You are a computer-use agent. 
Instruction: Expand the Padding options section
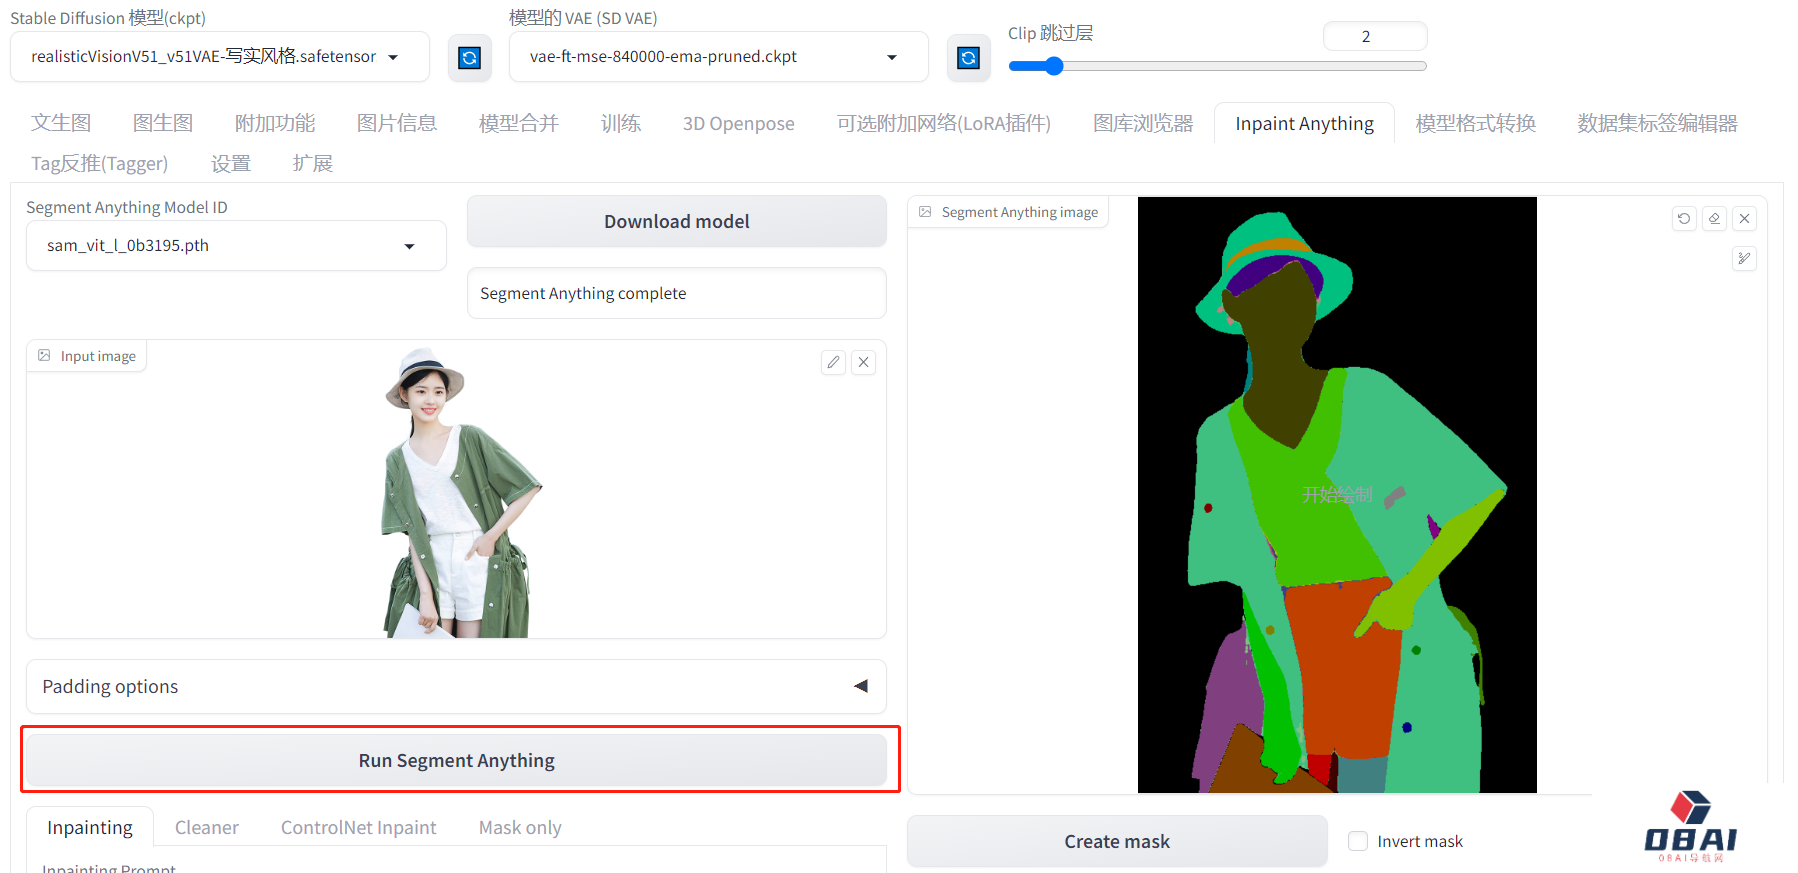pyautogui.click(x=456, y=686)
